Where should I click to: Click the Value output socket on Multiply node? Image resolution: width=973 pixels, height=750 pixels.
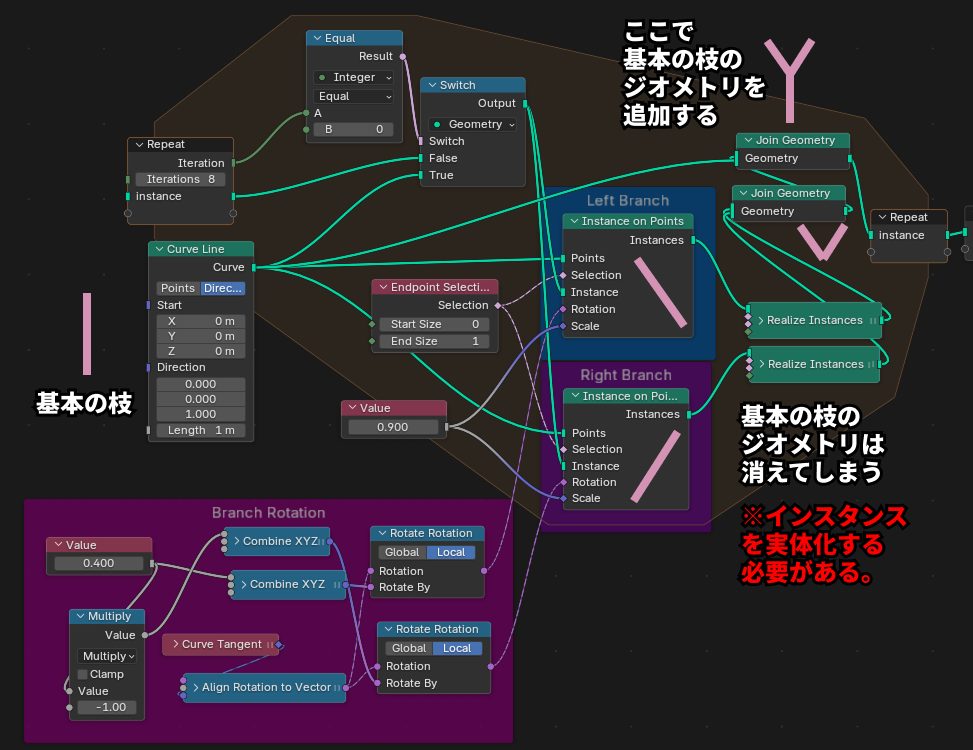tap(145, 635)
